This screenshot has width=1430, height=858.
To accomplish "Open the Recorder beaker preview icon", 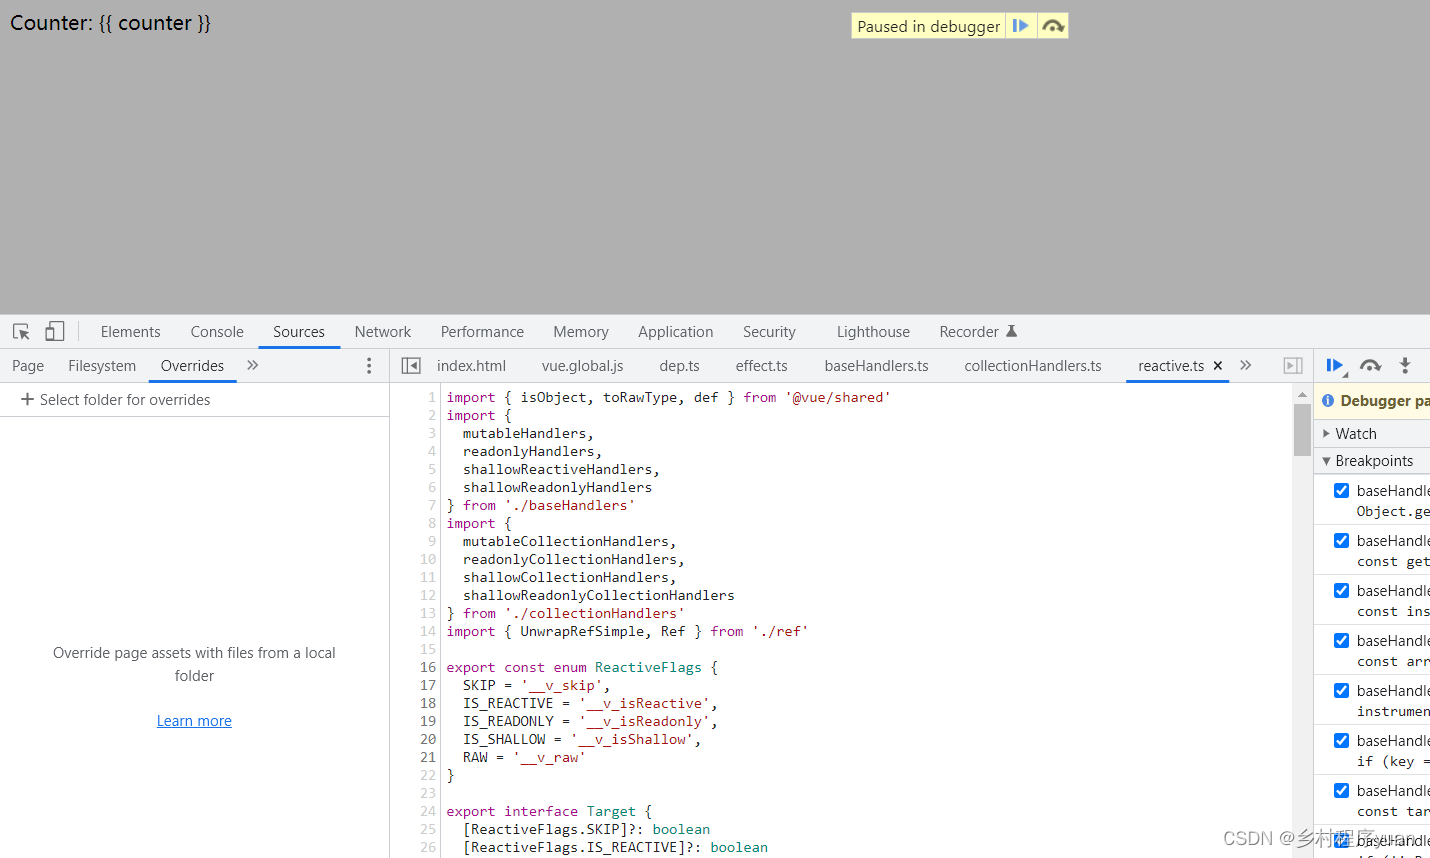I will coord(1011,332).
